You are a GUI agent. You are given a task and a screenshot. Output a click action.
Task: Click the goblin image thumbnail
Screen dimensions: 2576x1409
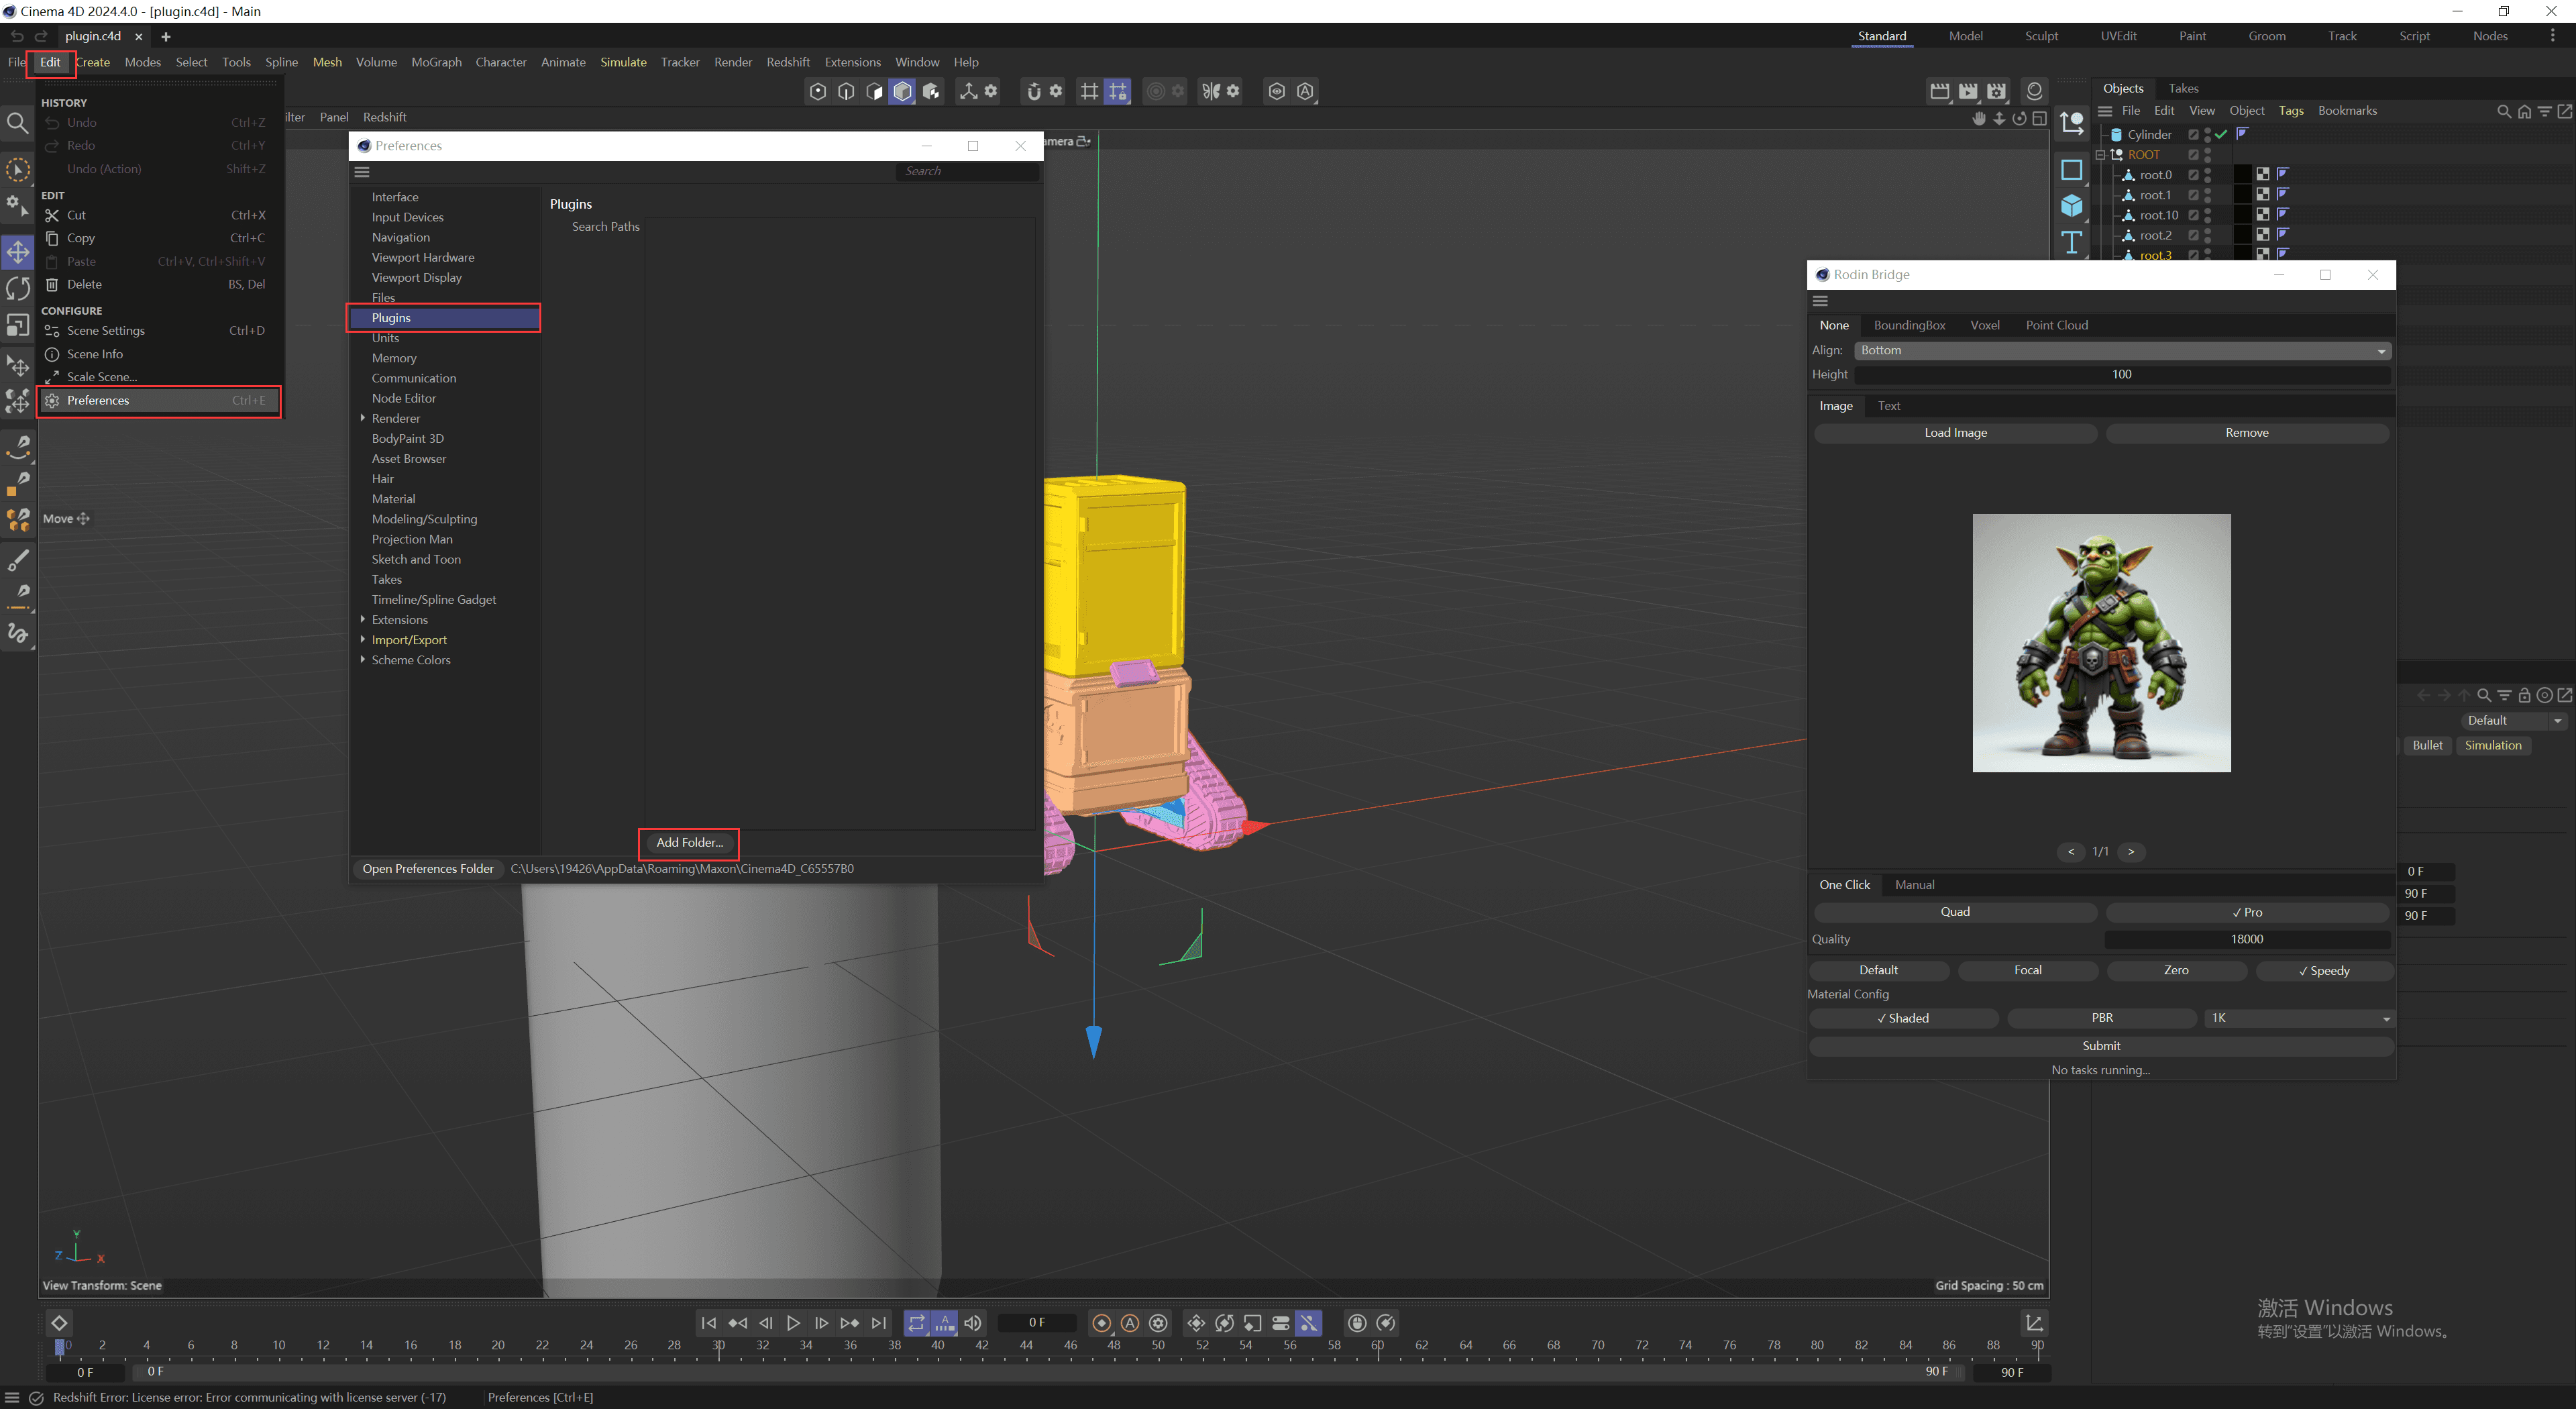(2101, 643)
